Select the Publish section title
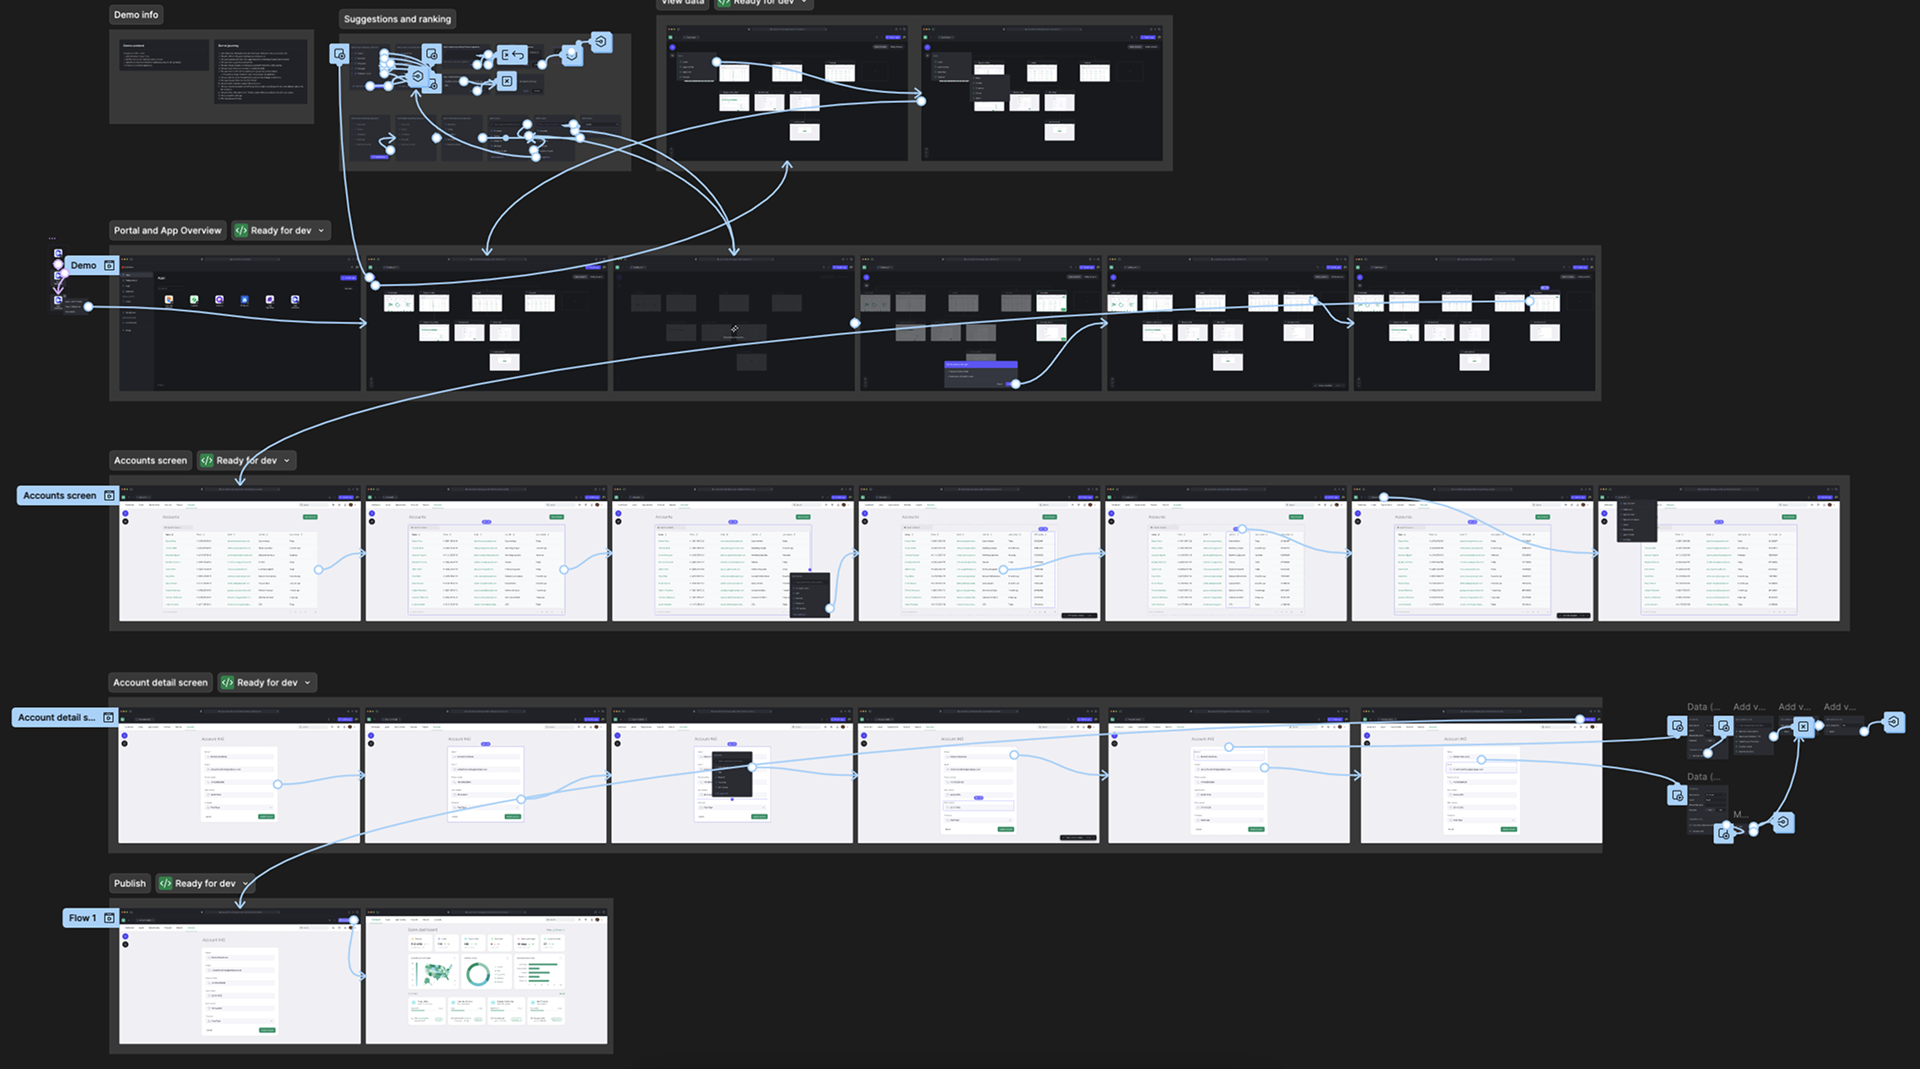Viewport: 1920px width, 1069px height. click(x=130, y=884)
